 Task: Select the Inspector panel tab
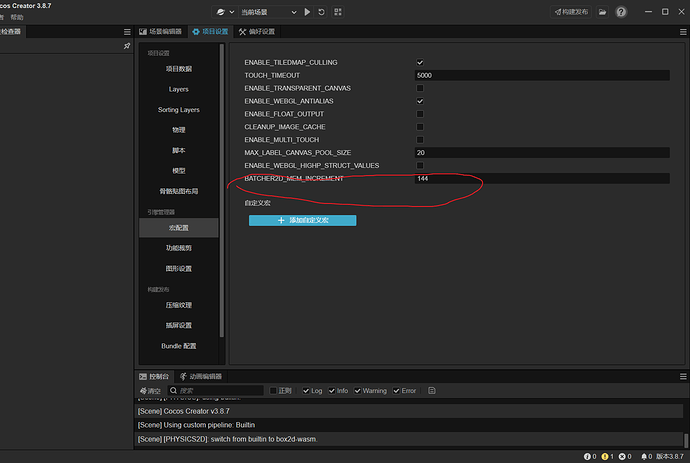click(11, 31)
